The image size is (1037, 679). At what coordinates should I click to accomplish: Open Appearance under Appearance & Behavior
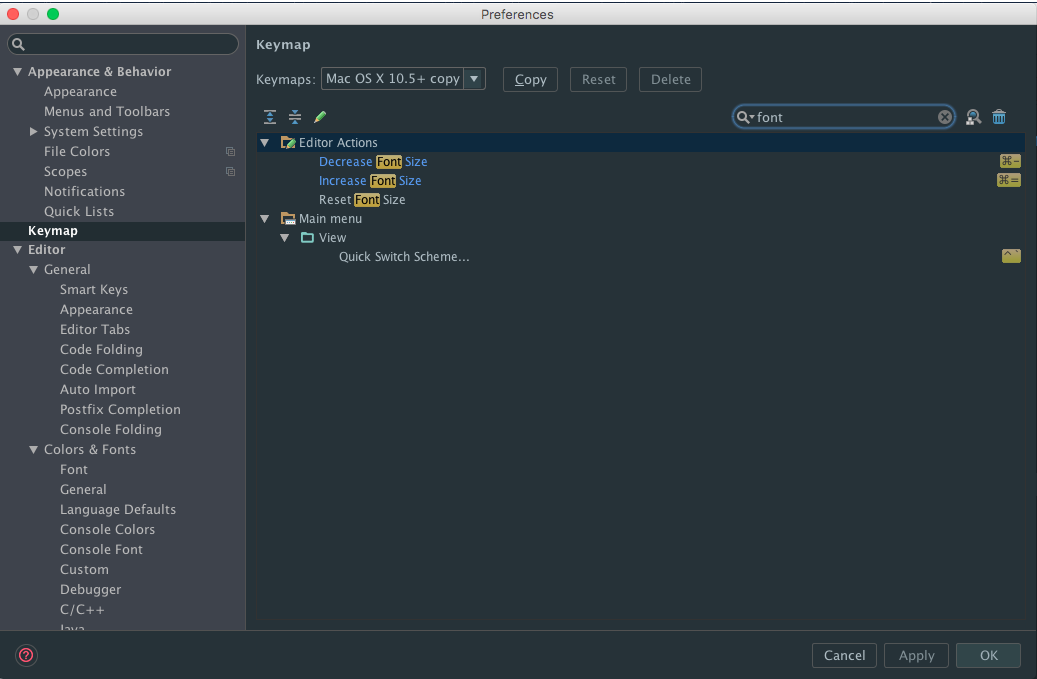point(81,91)
